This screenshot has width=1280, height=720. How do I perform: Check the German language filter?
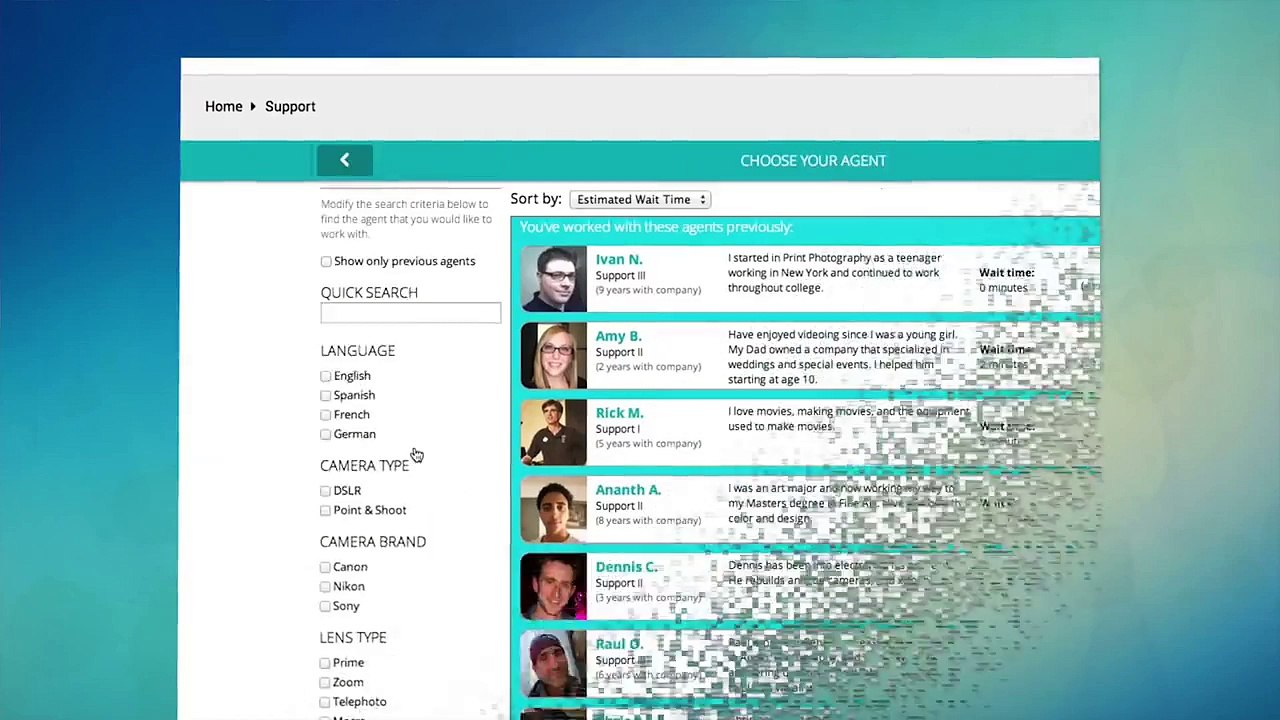[326, 434]
